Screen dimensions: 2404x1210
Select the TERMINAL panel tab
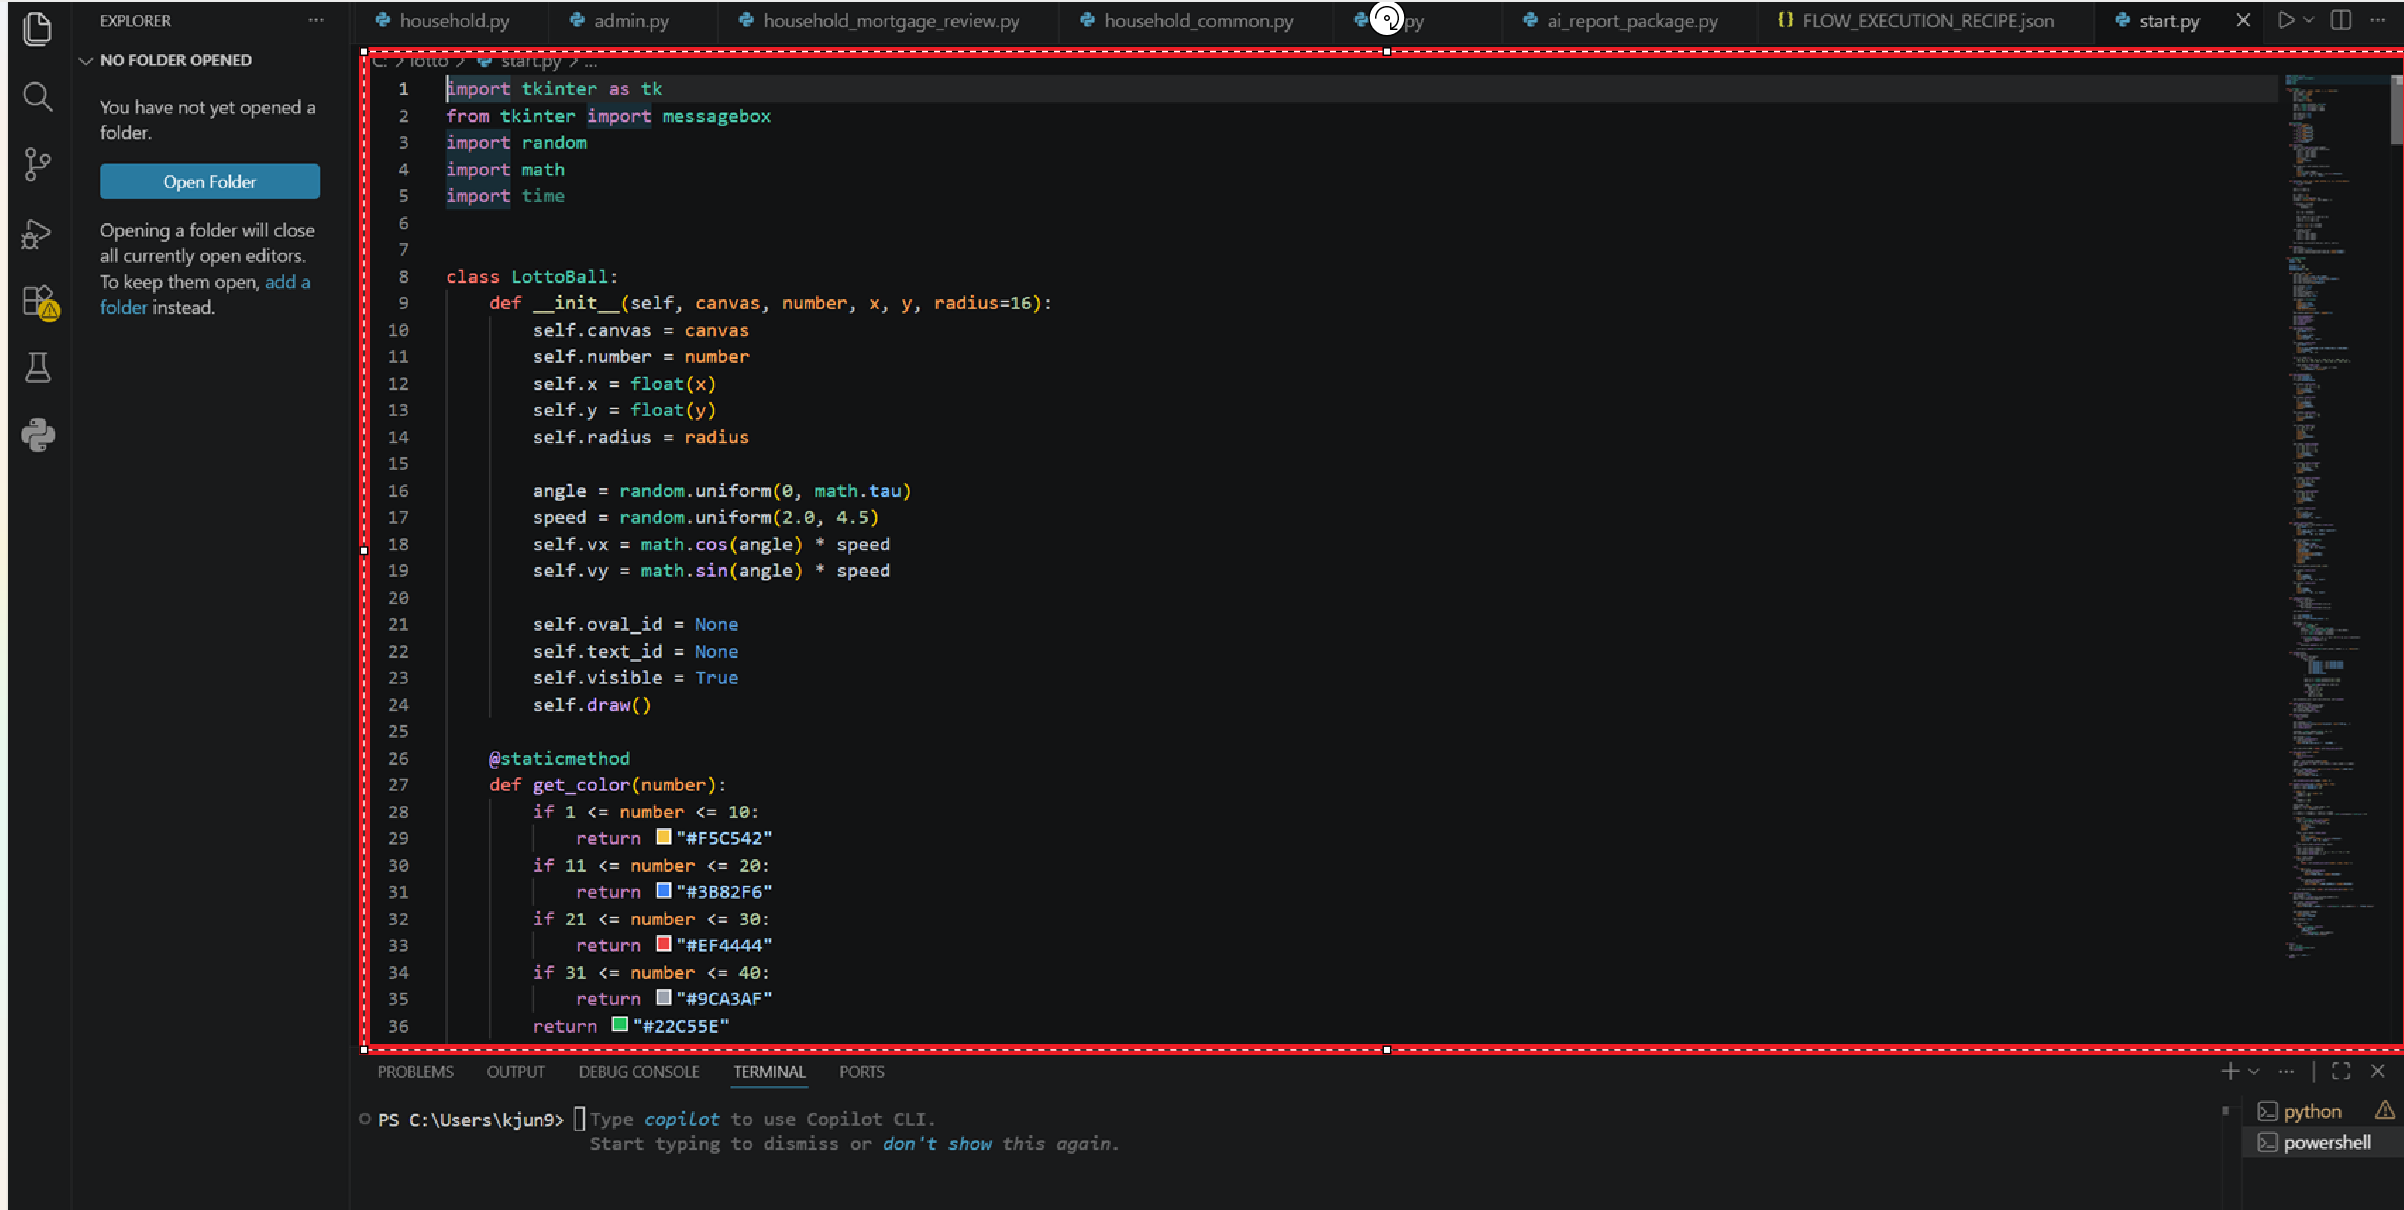point(769,1071)
